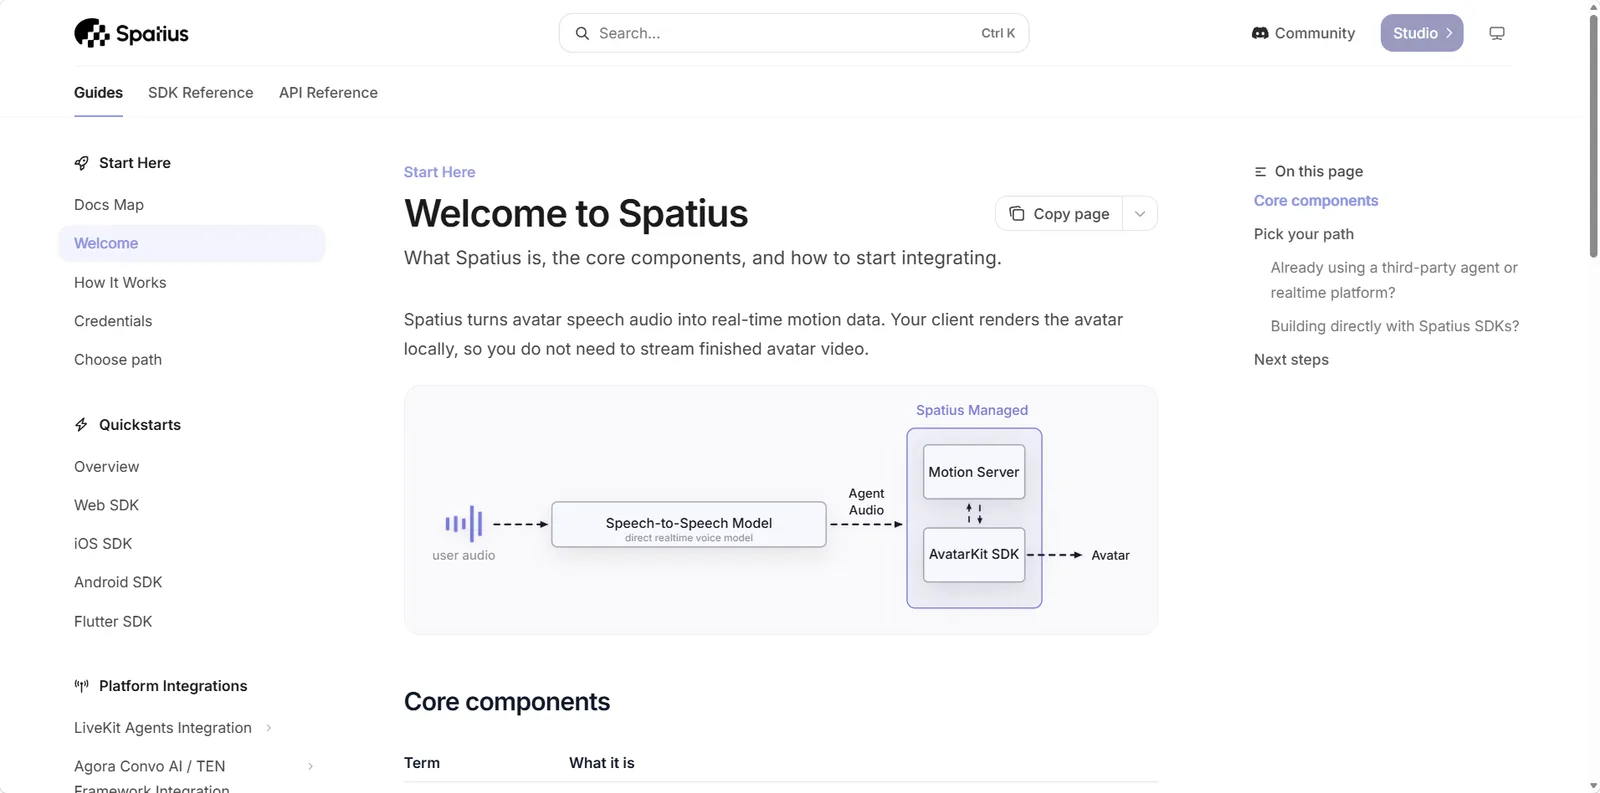Click the Motion Server diagram box

pos(974,472)
